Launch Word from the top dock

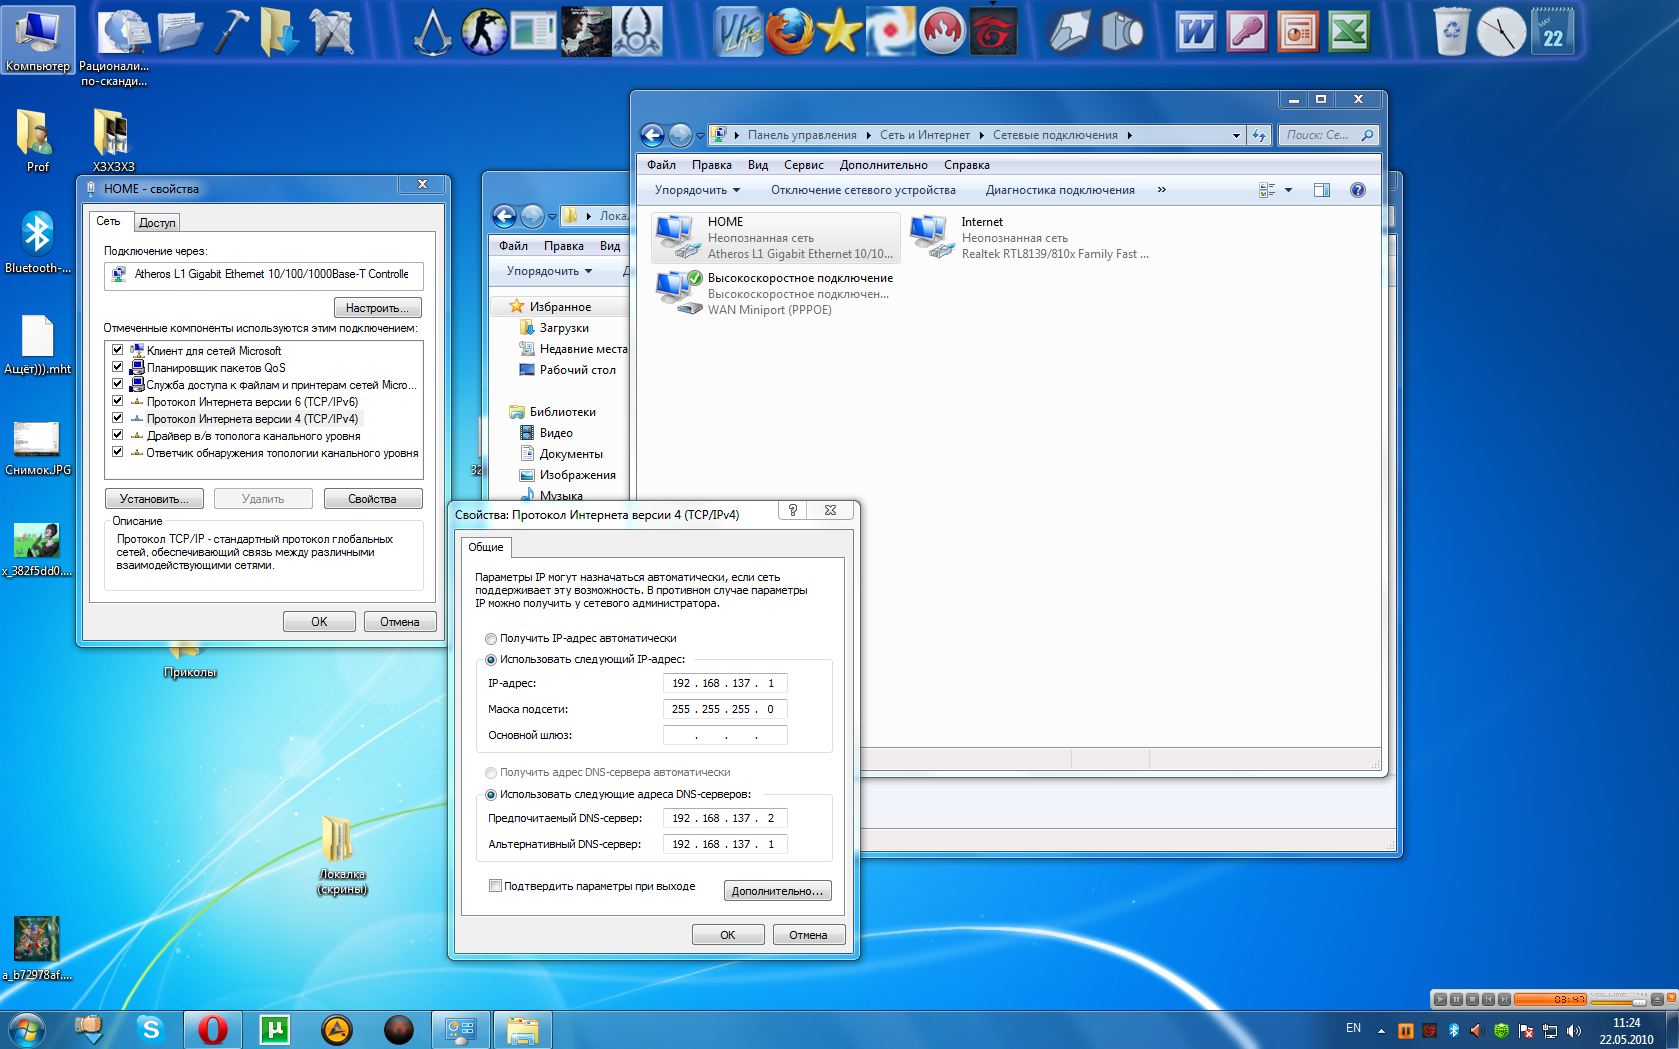point(1195,32)
